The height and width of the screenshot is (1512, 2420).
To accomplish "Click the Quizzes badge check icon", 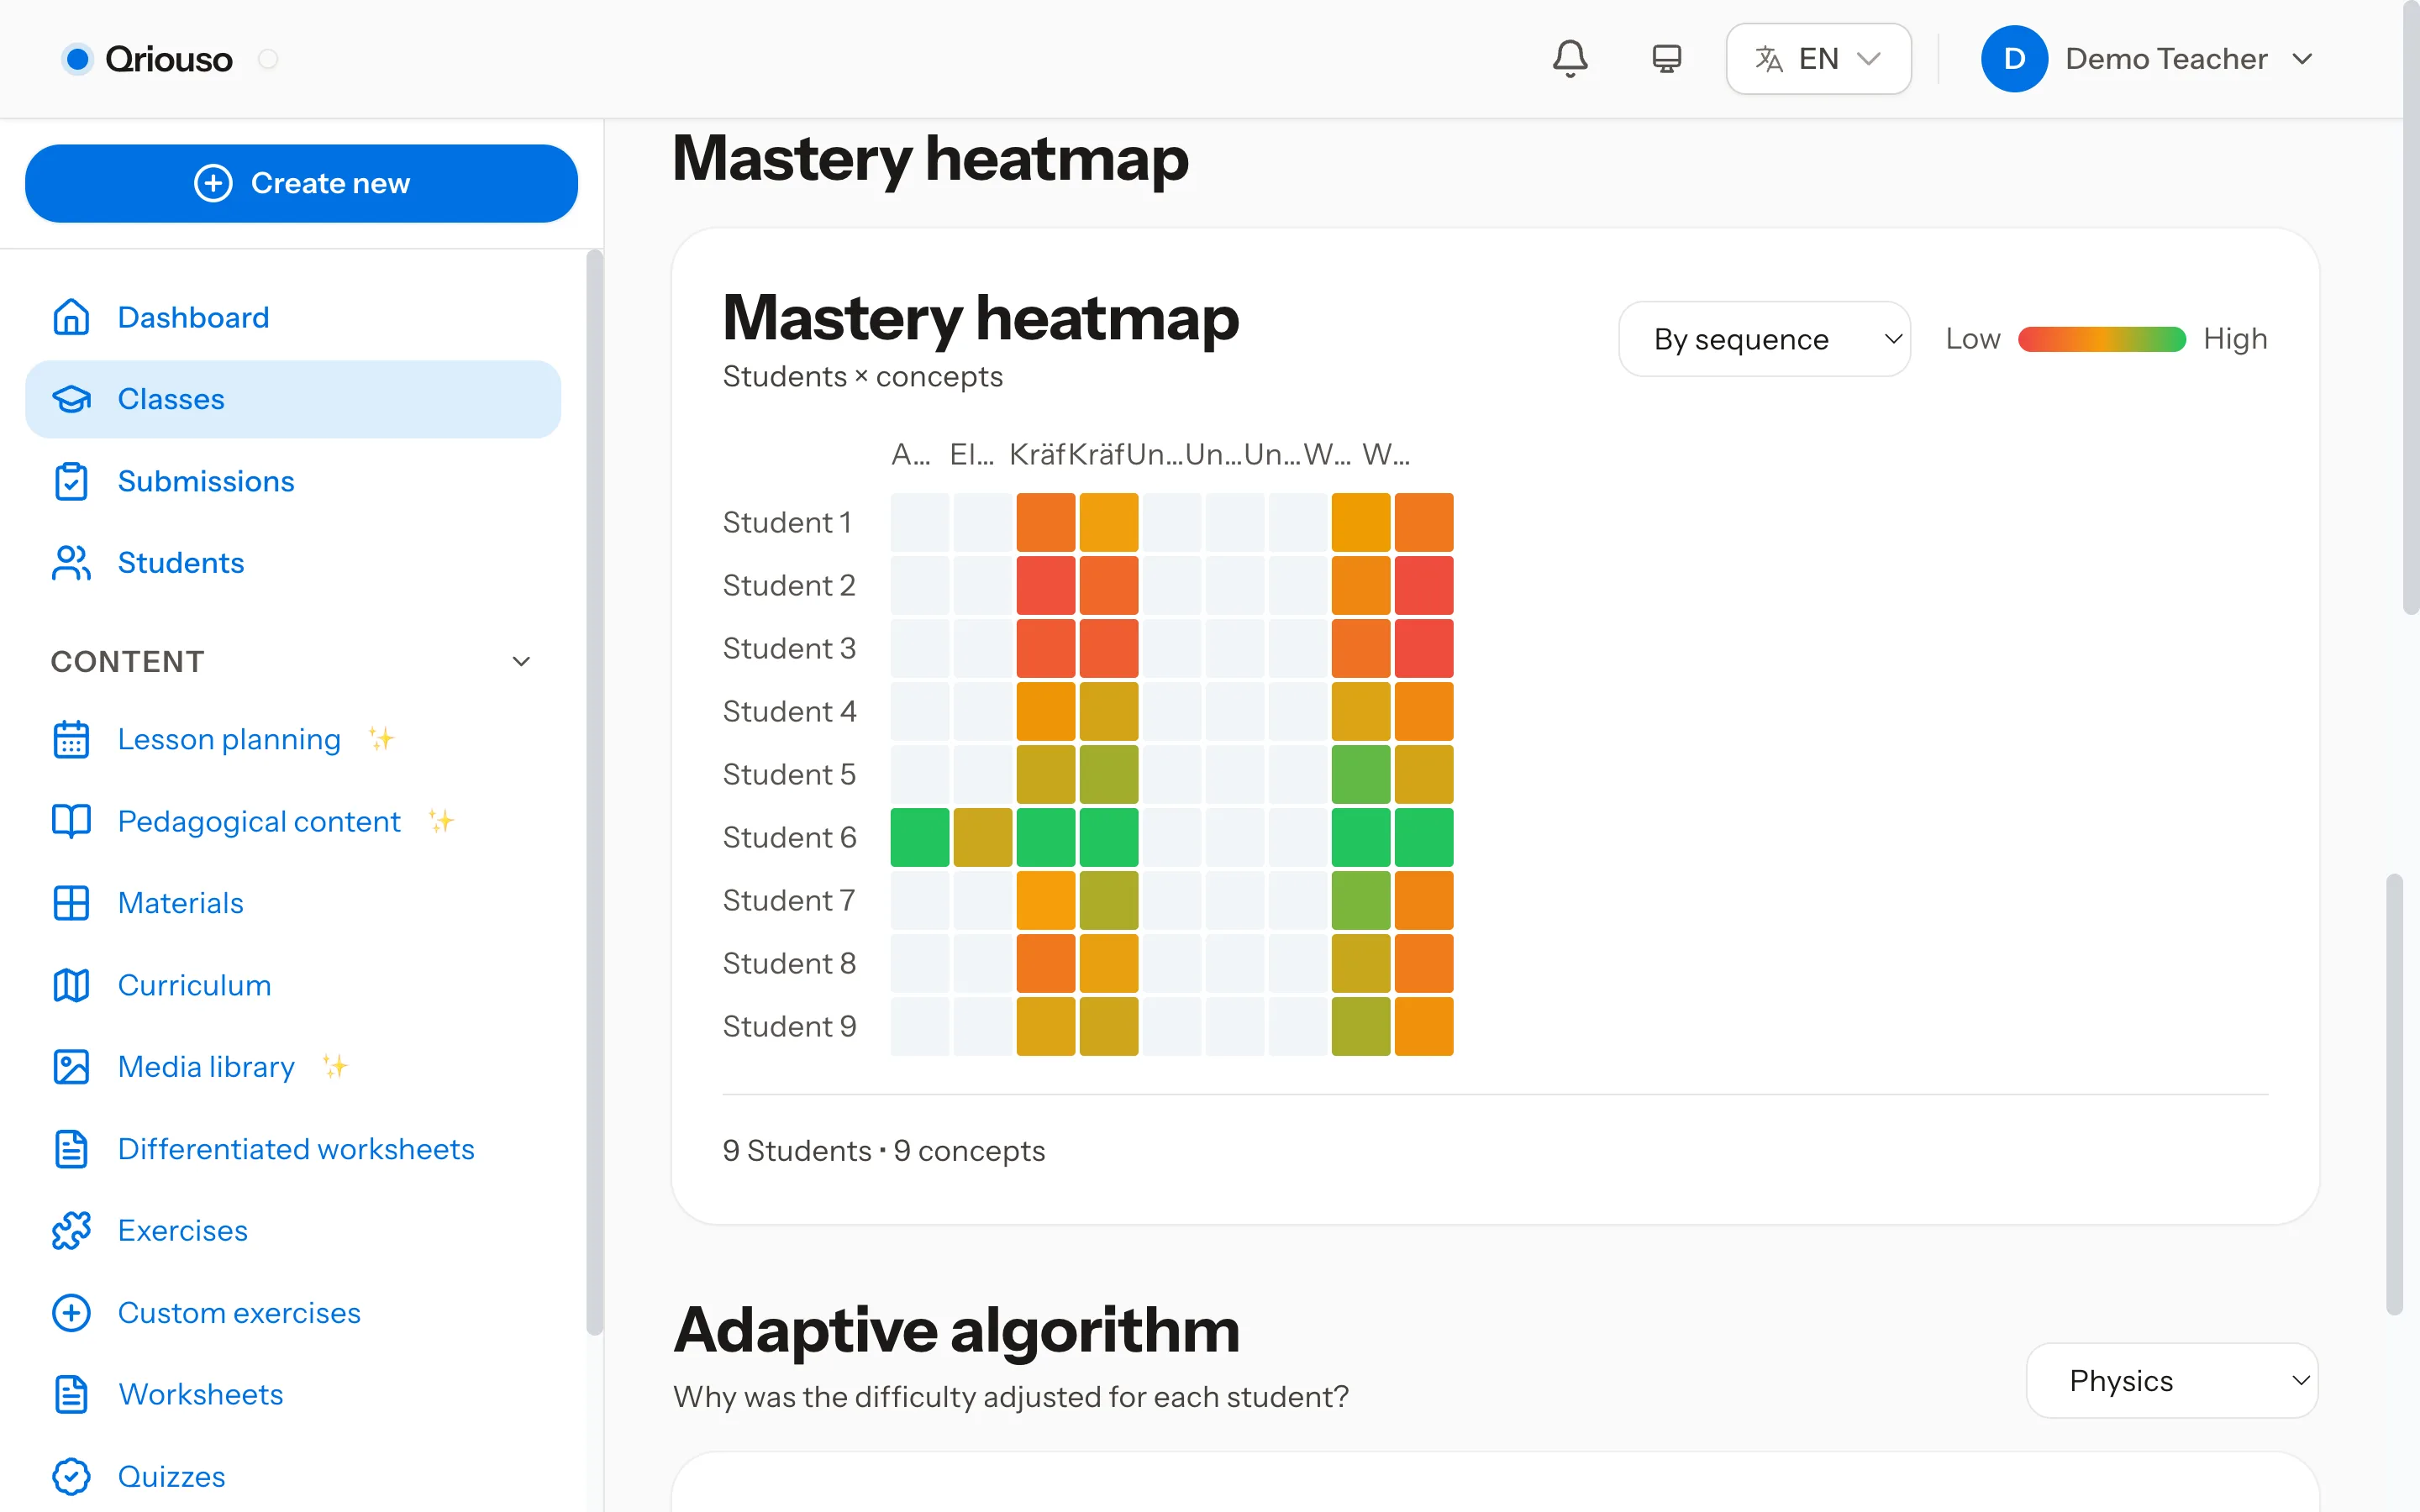I will click(x=71, y=1476).
